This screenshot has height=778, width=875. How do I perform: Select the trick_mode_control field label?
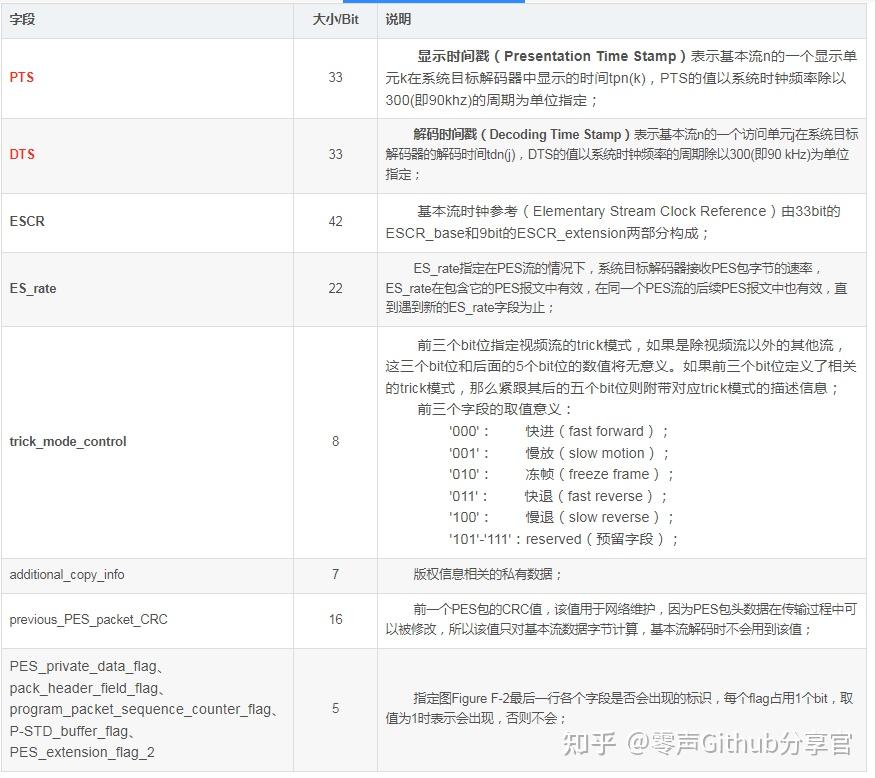[x=67, y=441]
